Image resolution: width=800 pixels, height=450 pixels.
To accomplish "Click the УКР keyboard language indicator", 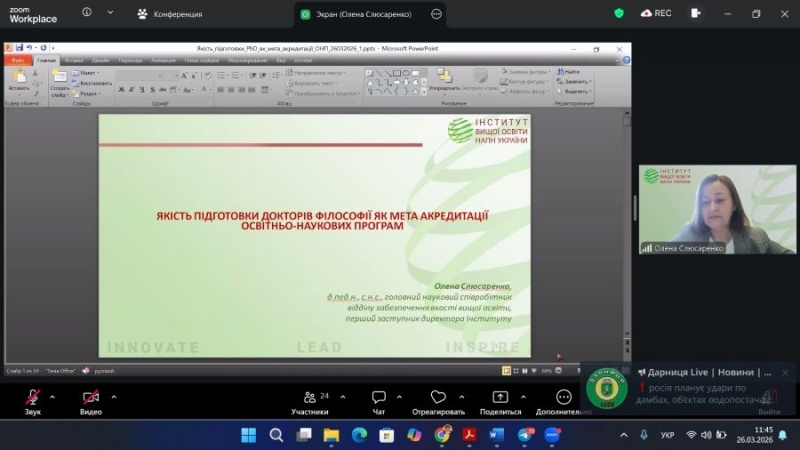I will pyautogui.click(x=668, y=435).
